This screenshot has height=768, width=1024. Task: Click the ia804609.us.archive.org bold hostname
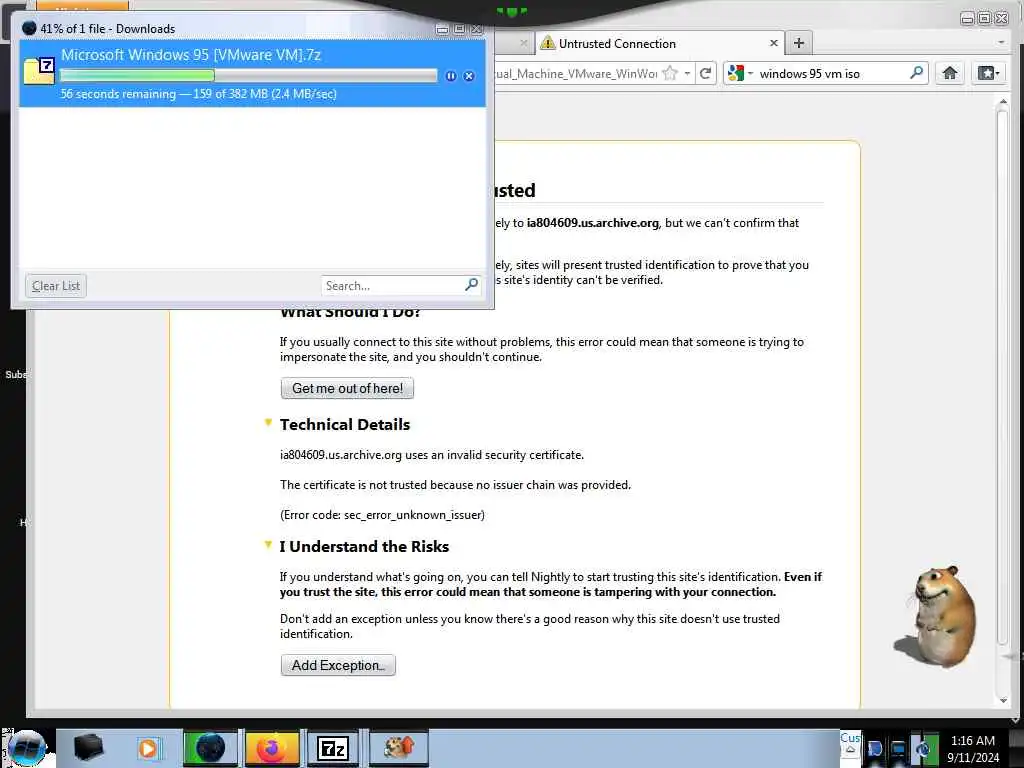[592, 223]
